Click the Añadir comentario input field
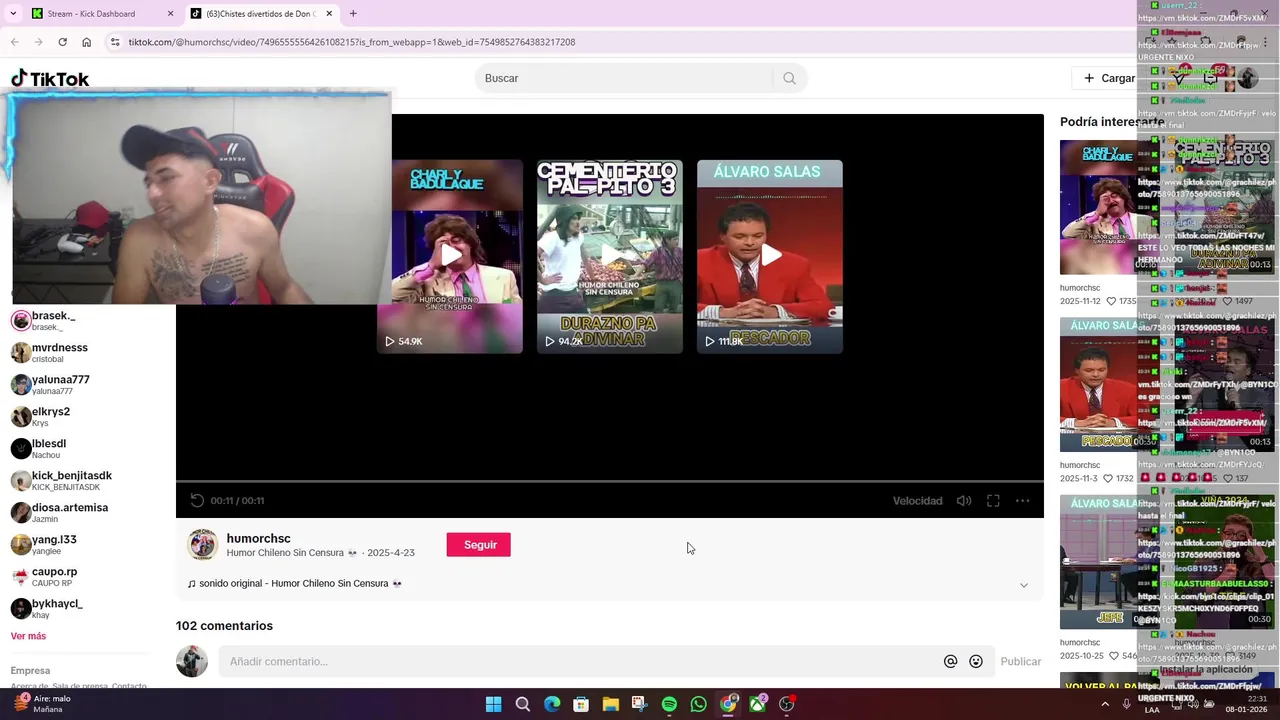This screenshot has width=1280, height=720. 606,661
